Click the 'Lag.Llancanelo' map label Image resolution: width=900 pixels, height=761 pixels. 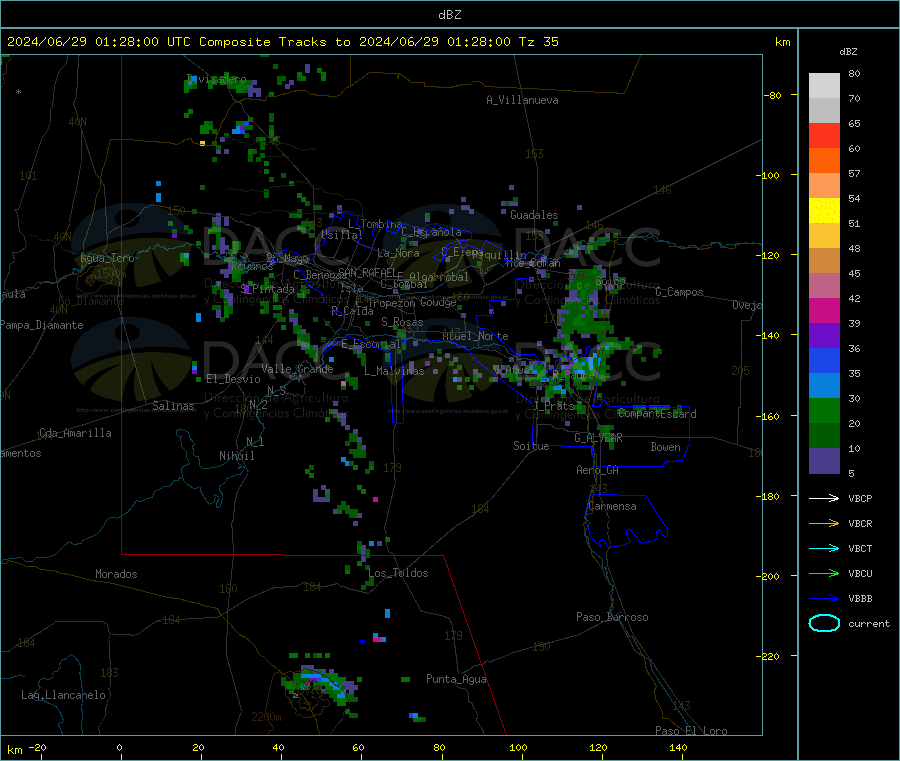[x=63, y=696]
